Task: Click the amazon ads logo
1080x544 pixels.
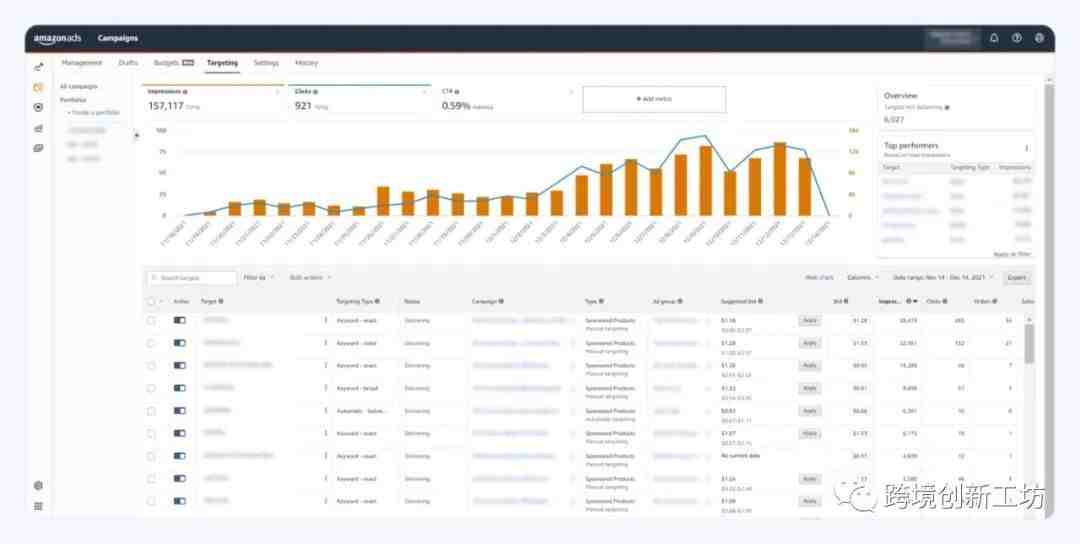Action: point(57,39)
